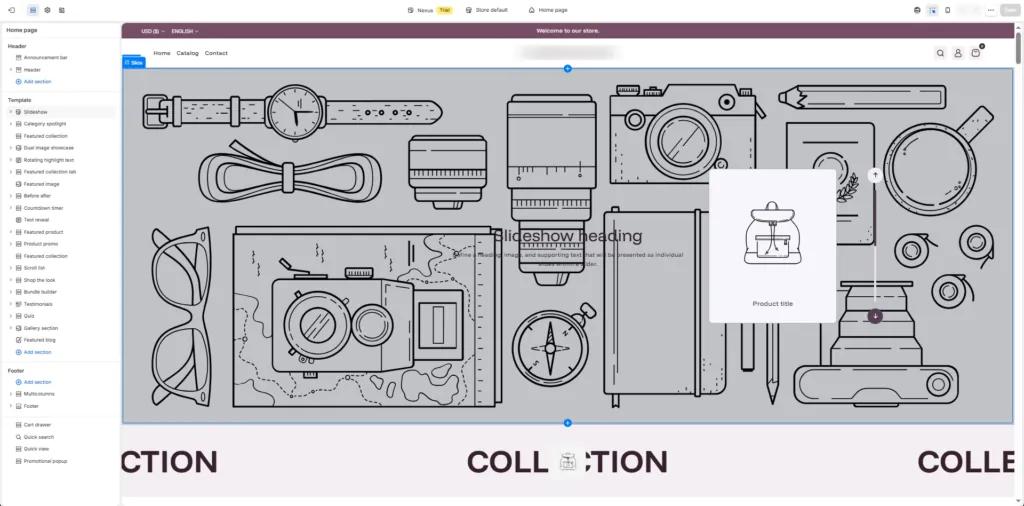The width and height of the screenshot is (1024, 506).
Task: Expand Featured collection tab blocks
Action: coord(10,172)
